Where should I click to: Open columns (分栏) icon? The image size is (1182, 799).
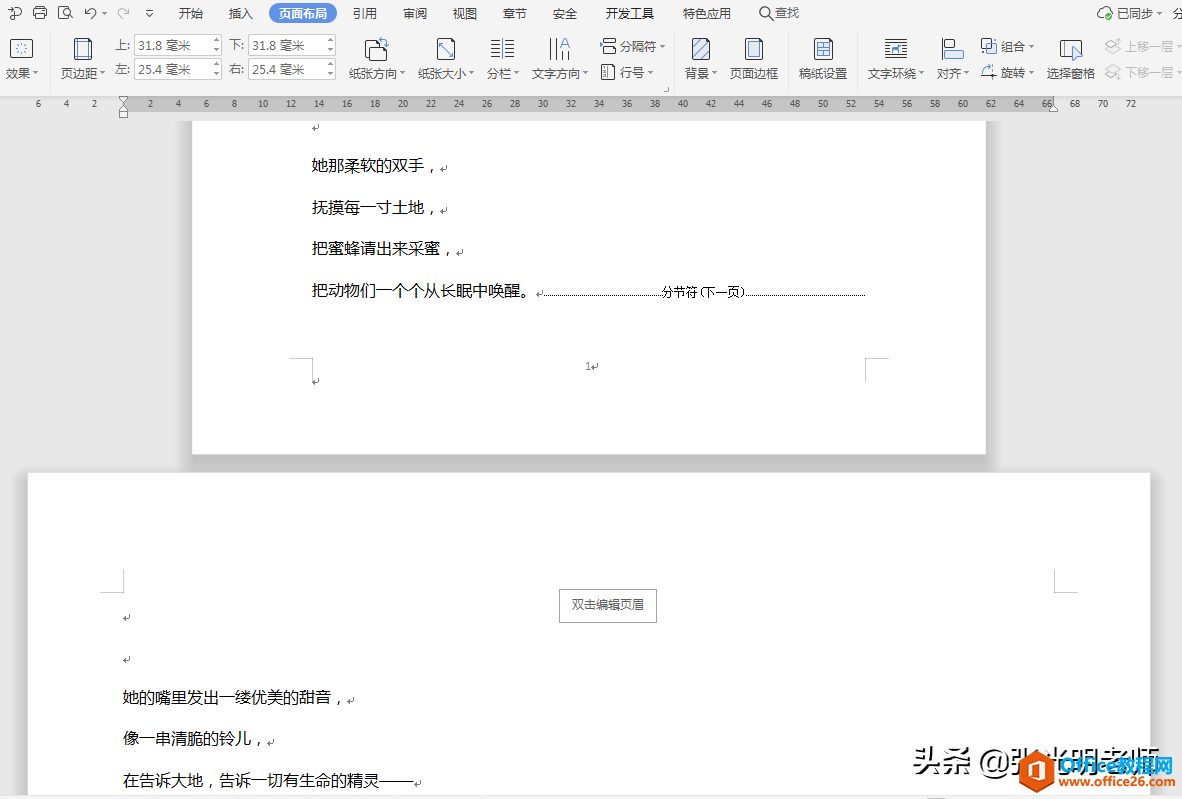click(x=502, y=50)
